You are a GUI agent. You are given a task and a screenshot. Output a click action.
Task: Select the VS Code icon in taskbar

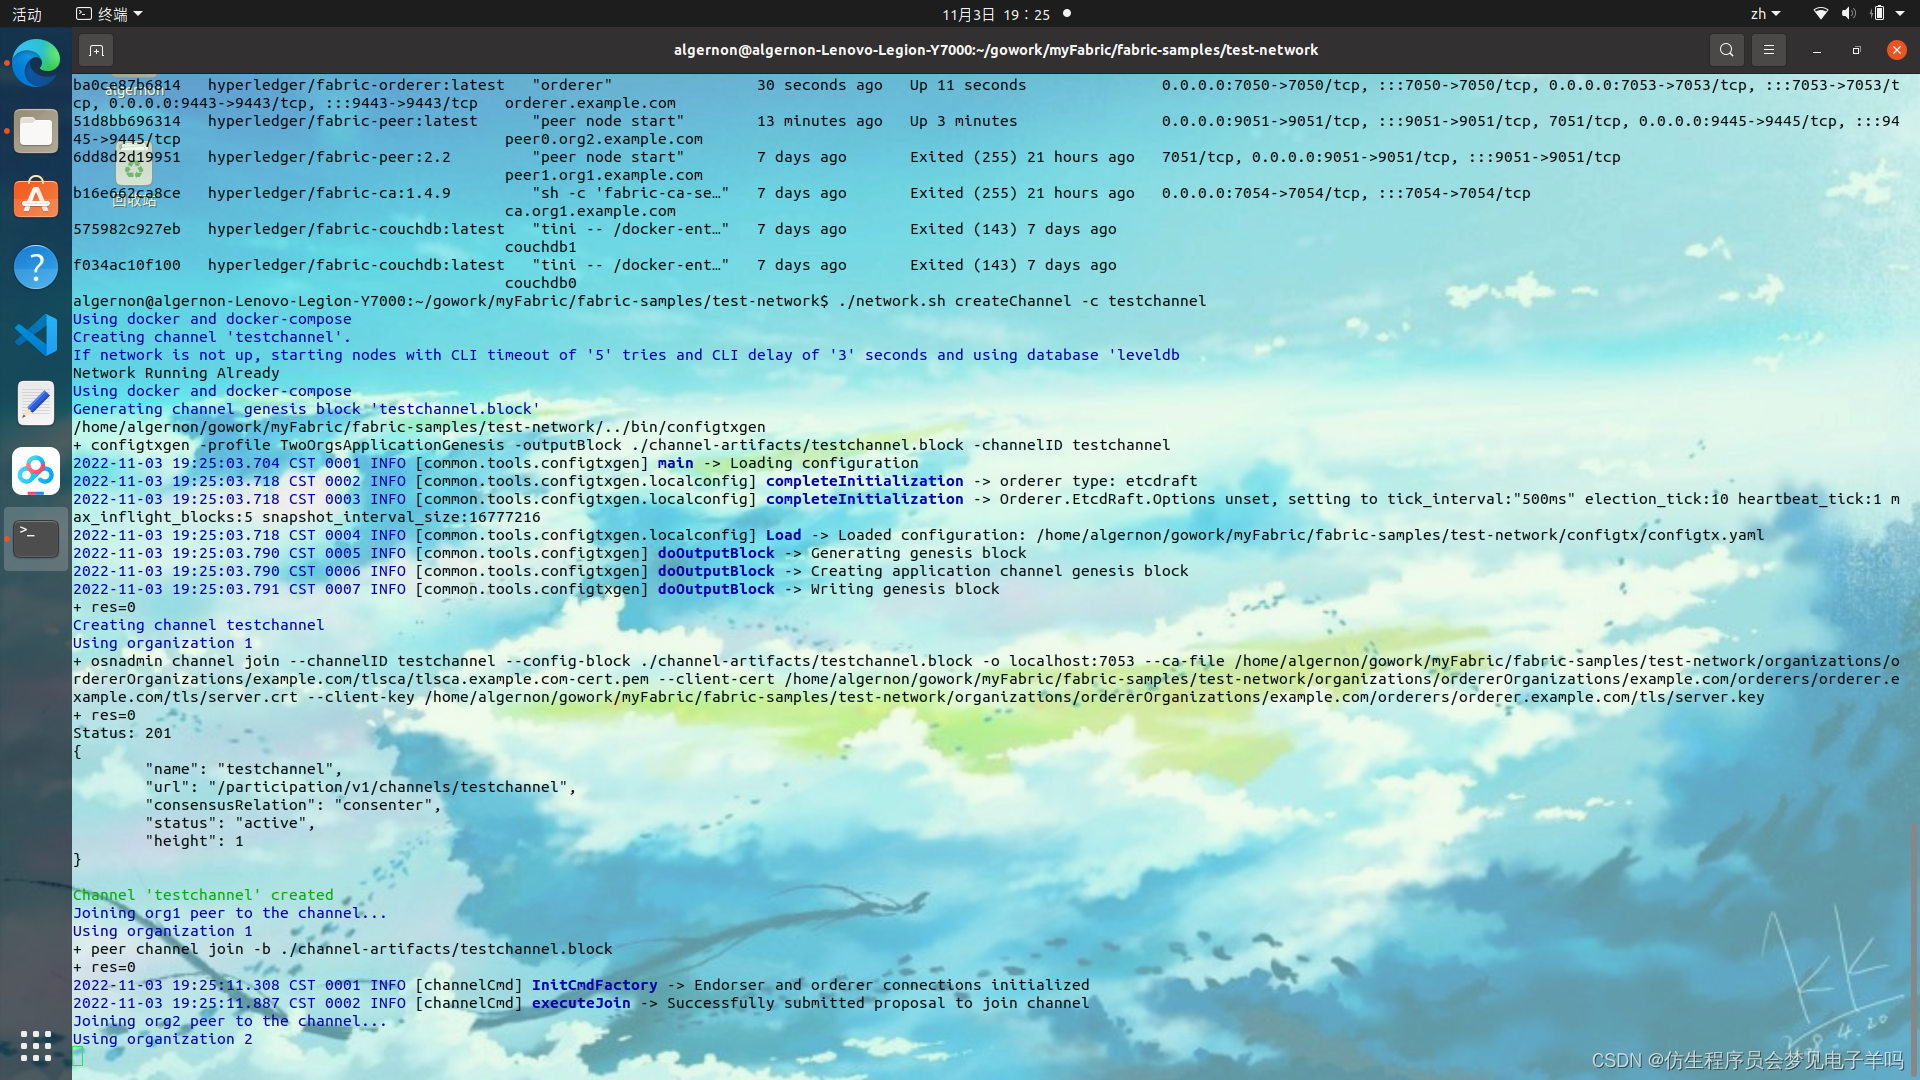pos(34,334)
